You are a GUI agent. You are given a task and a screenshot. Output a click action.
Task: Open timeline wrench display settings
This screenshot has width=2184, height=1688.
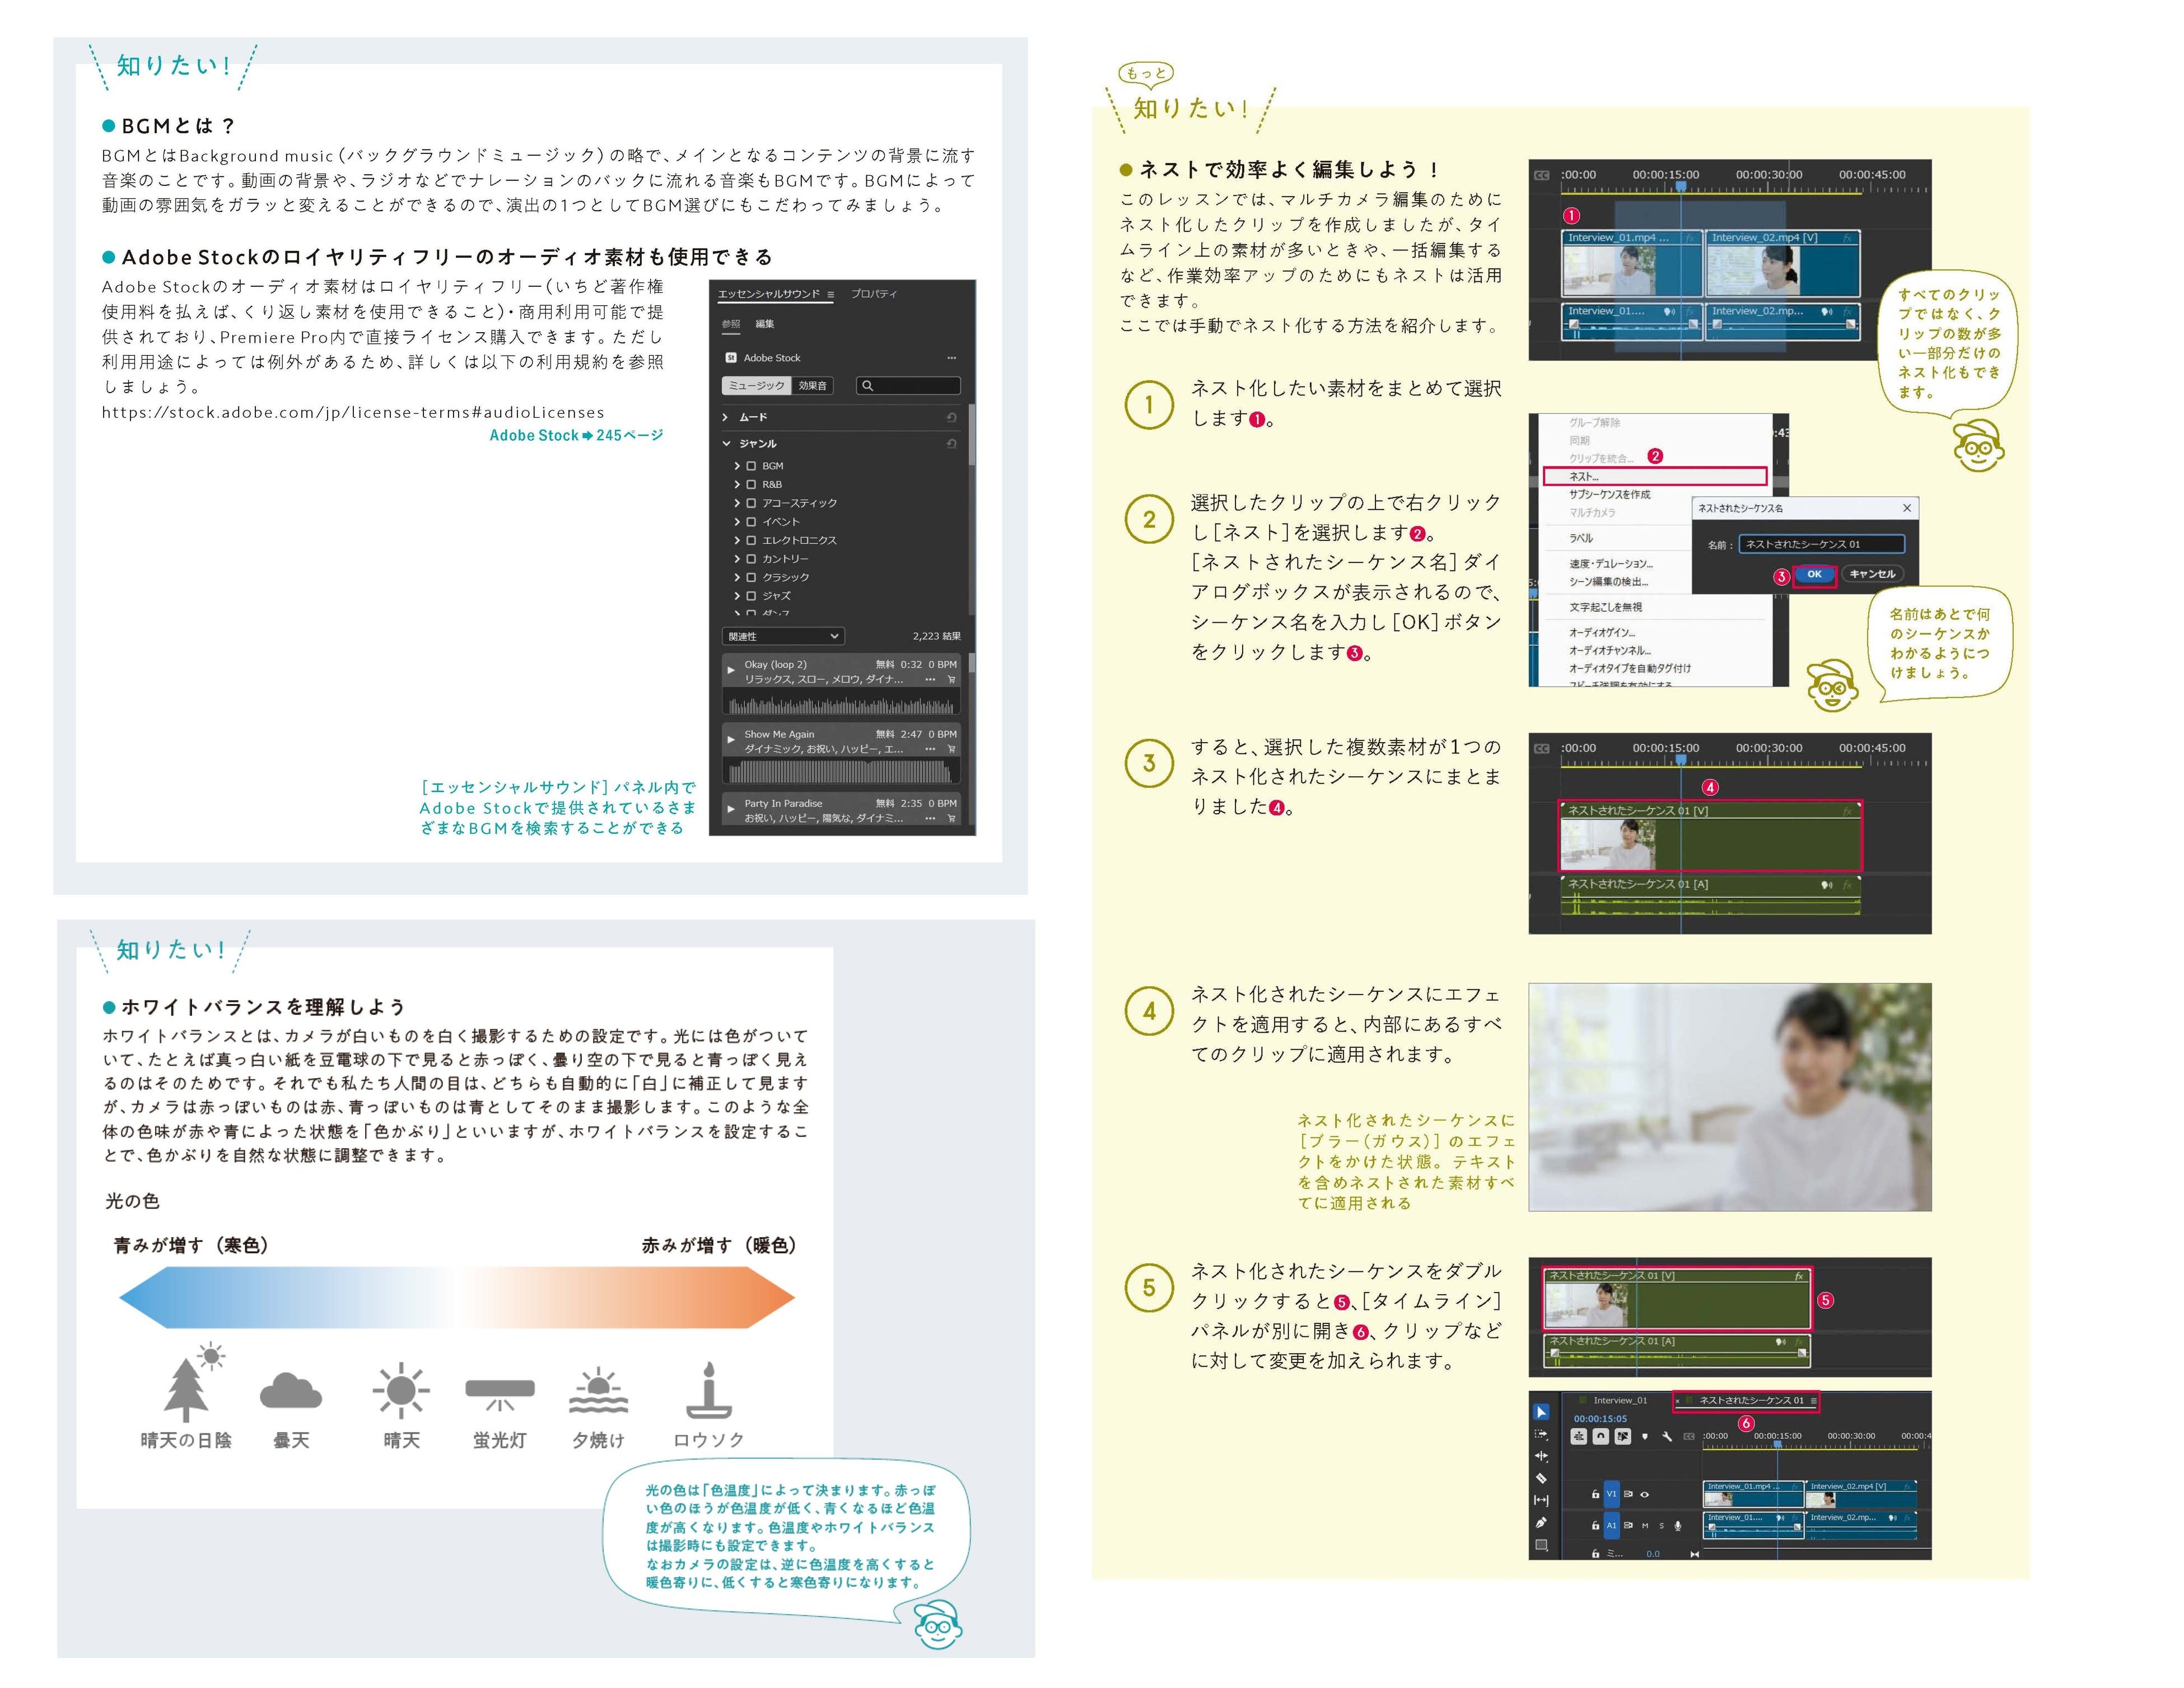point(1667,1436)
